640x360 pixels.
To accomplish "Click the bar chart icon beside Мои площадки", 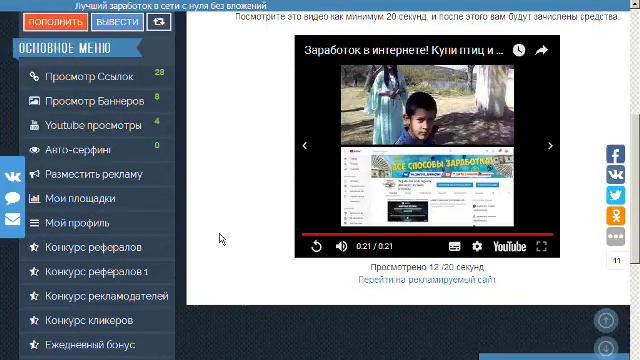I will coord(34,199).
